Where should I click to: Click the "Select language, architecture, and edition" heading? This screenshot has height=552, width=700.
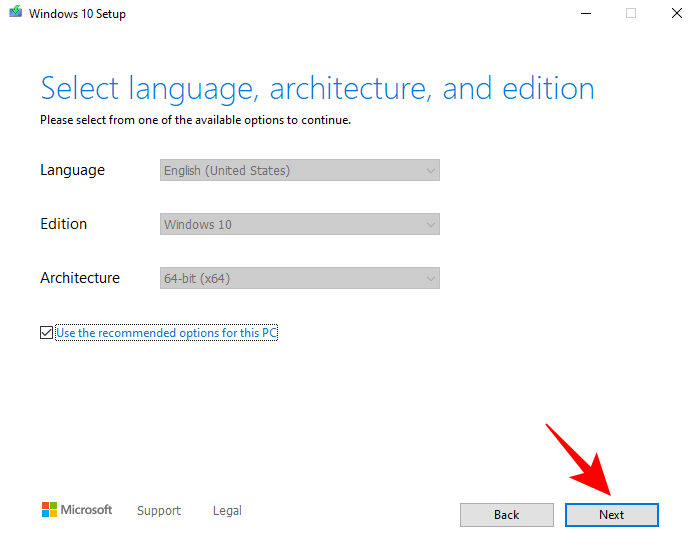317,89
